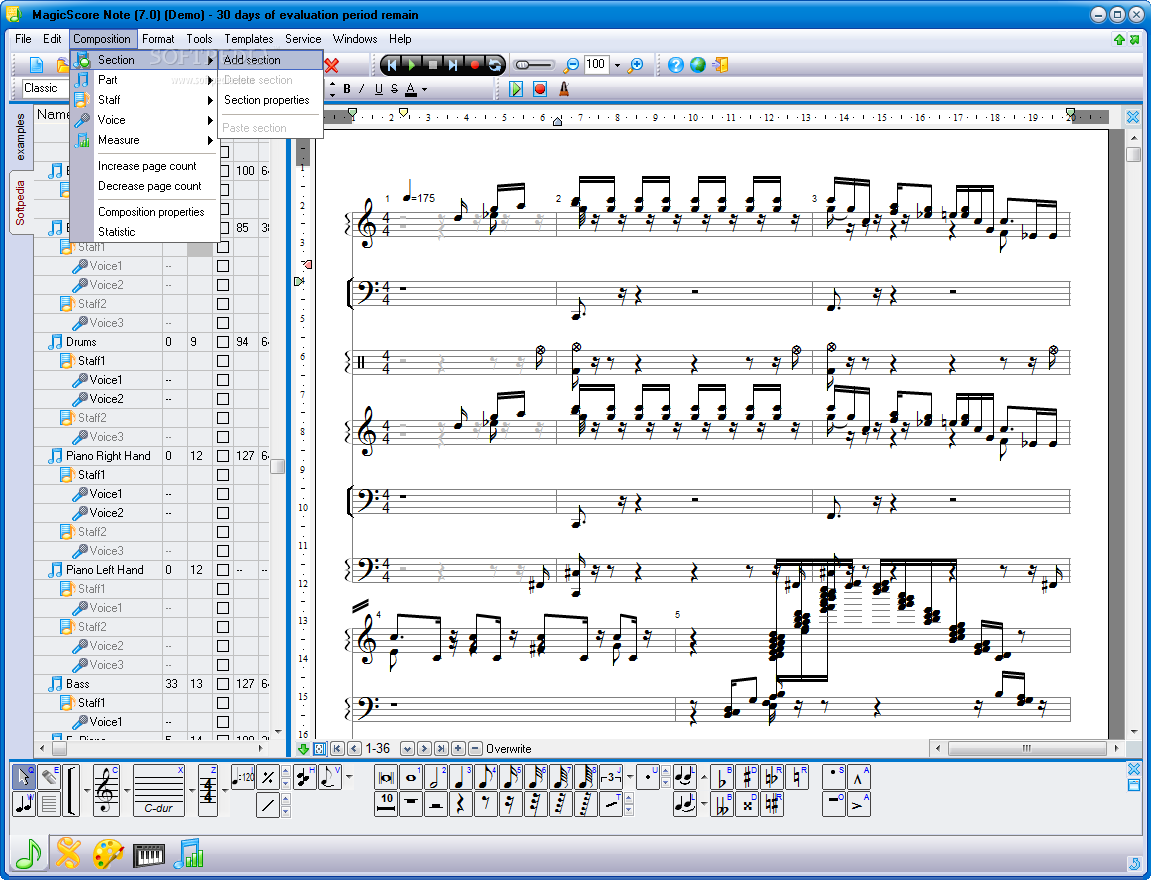
Task: Select the whole note duration
Action: tap(410, 777)
